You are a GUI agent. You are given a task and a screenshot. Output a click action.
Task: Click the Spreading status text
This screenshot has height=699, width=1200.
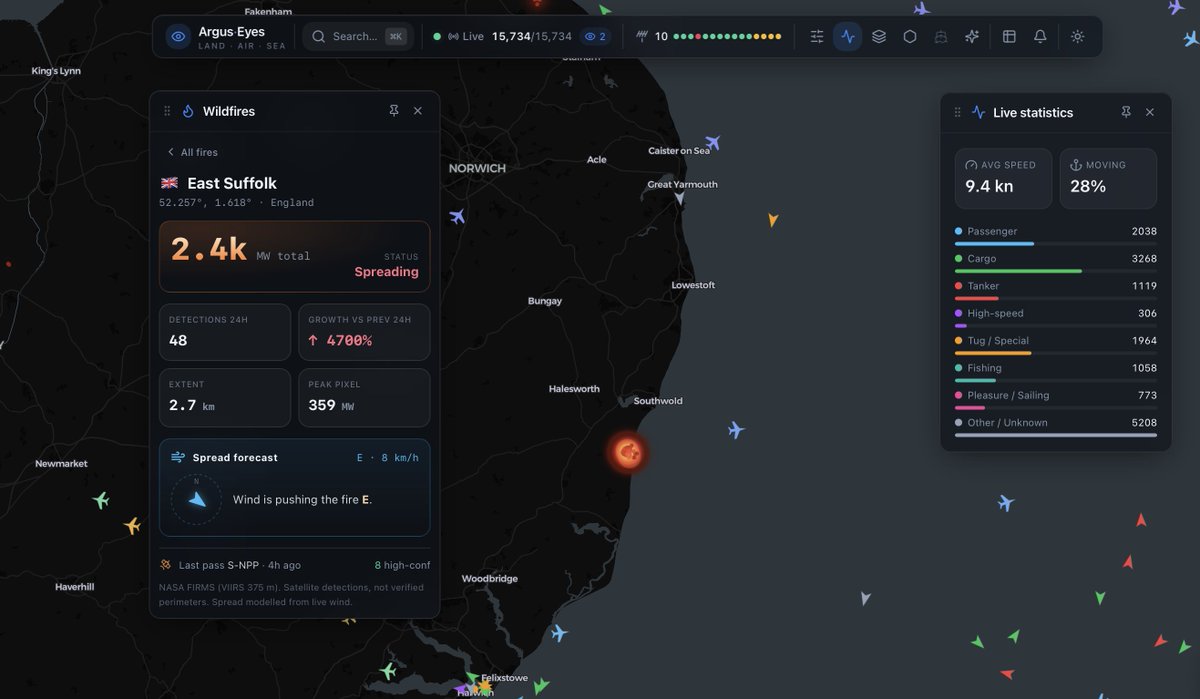point(386,272)
